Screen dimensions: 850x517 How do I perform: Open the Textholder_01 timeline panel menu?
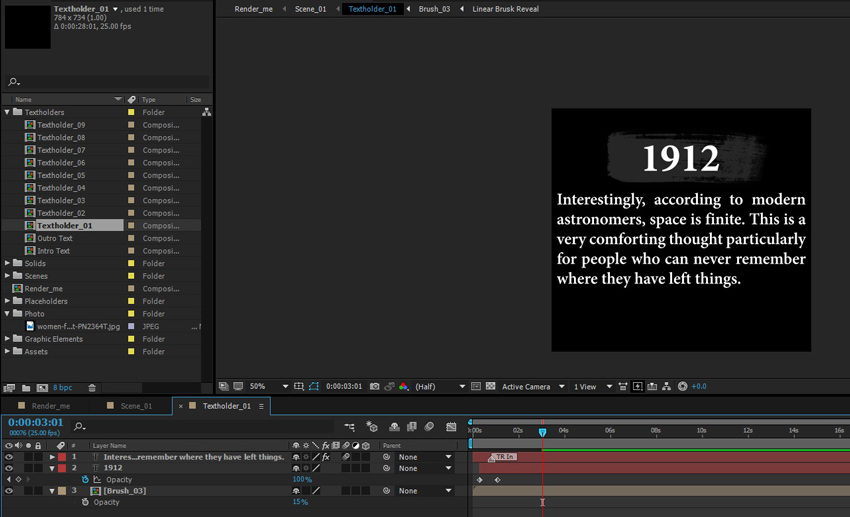[x=261, y=406]
